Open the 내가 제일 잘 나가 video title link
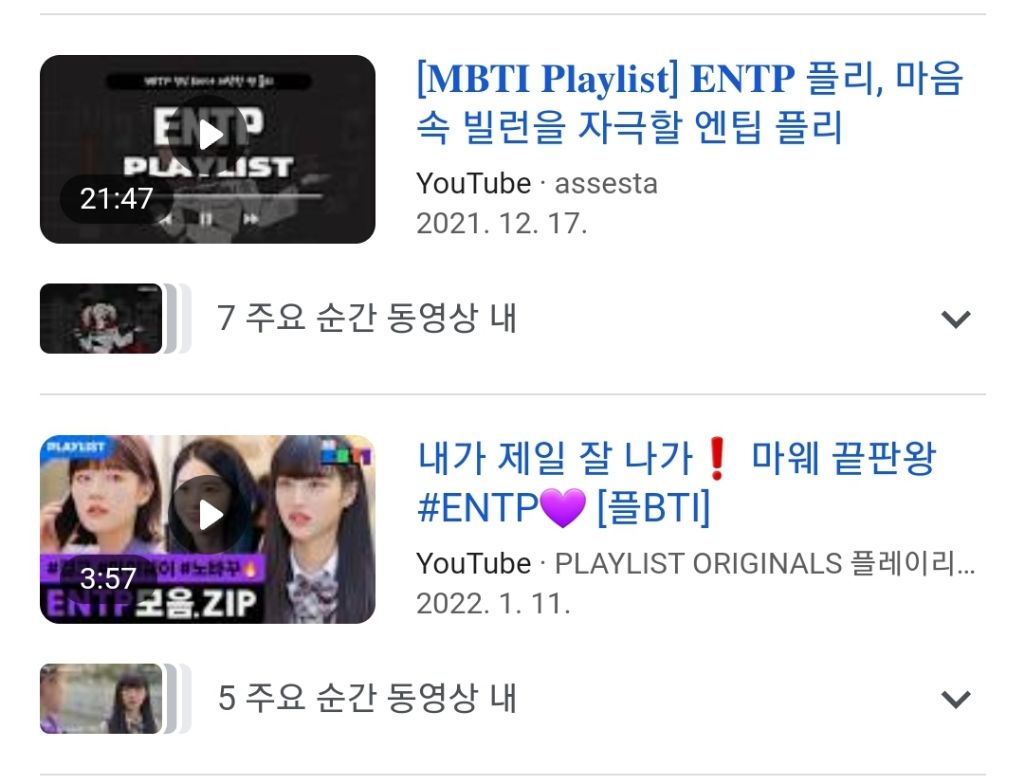The width and height of the screenshot is (1024, 784). 677,482
